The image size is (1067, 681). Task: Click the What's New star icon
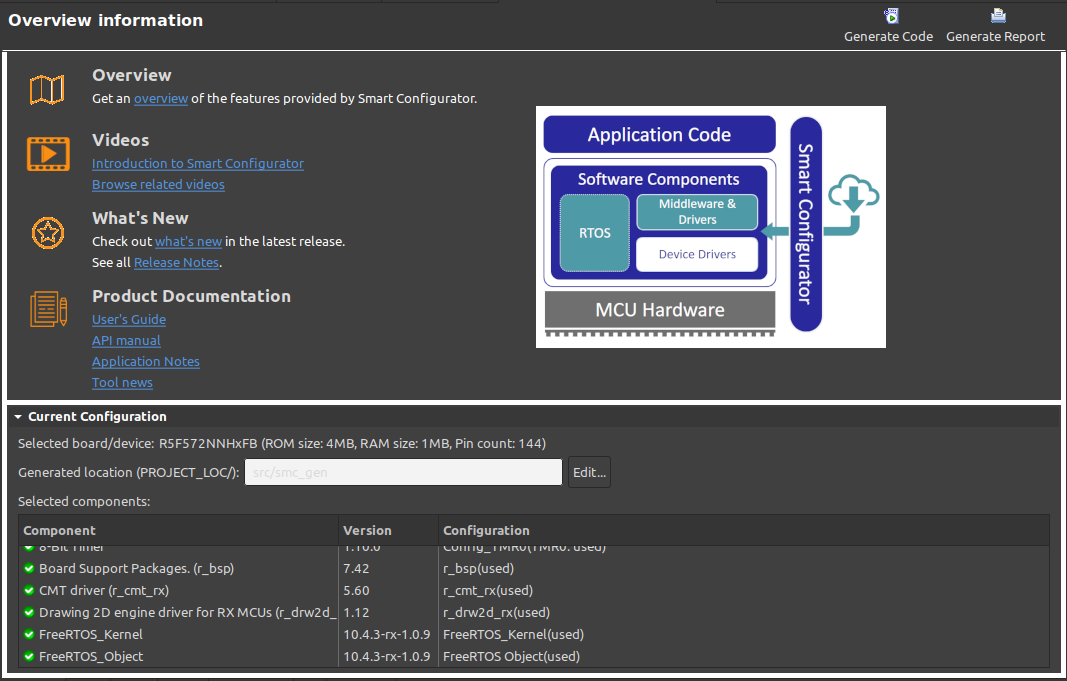click(x=47, y=232)
